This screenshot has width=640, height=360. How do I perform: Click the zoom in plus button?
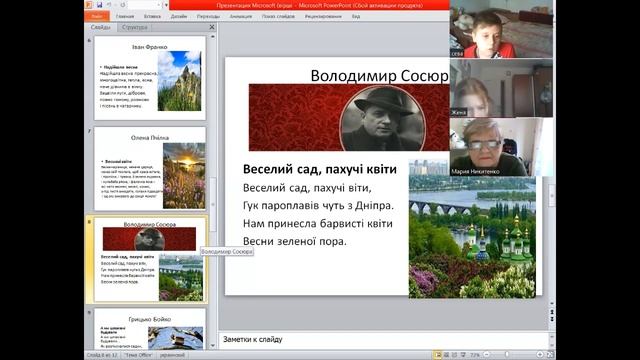coord(540,355)
